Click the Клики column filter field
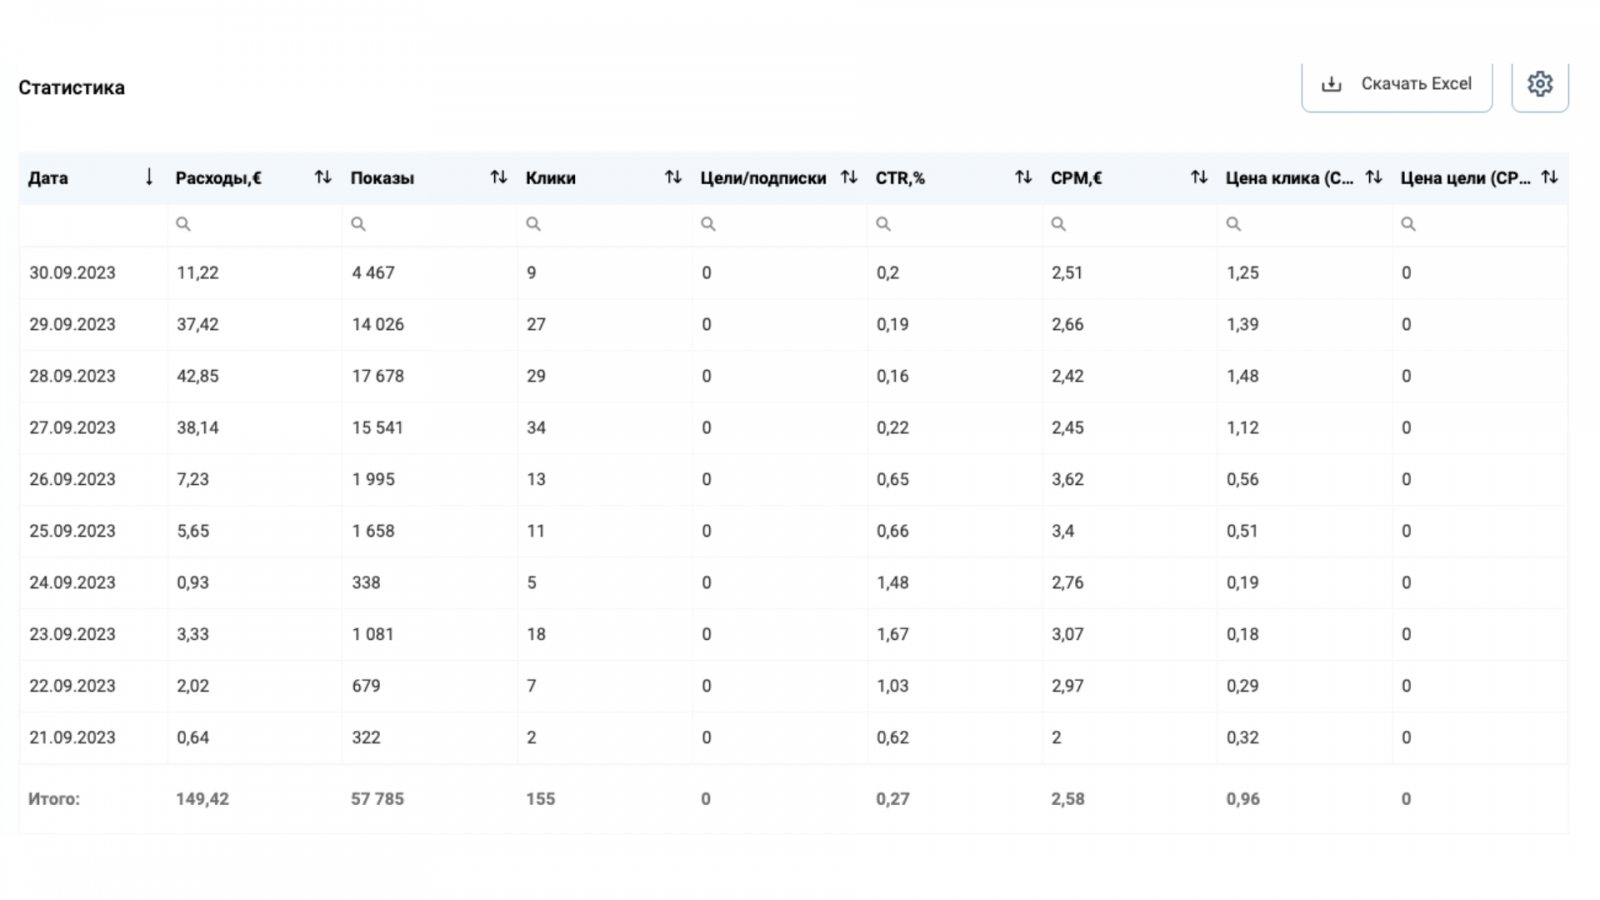This screenshot has height=900, width=1600. [605, 224]
